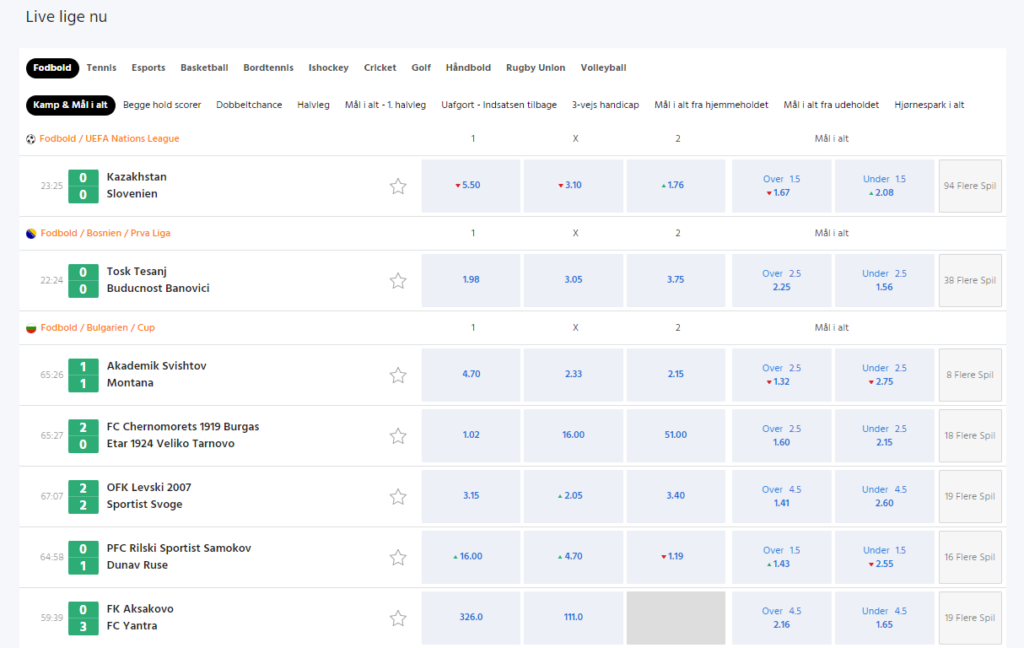Image resolution: width=1024 pixels, height=648 pixels.
Task: Pick the draw odds 3.05 for Tosk Tesanj
Action: click(x=573, y=281)
